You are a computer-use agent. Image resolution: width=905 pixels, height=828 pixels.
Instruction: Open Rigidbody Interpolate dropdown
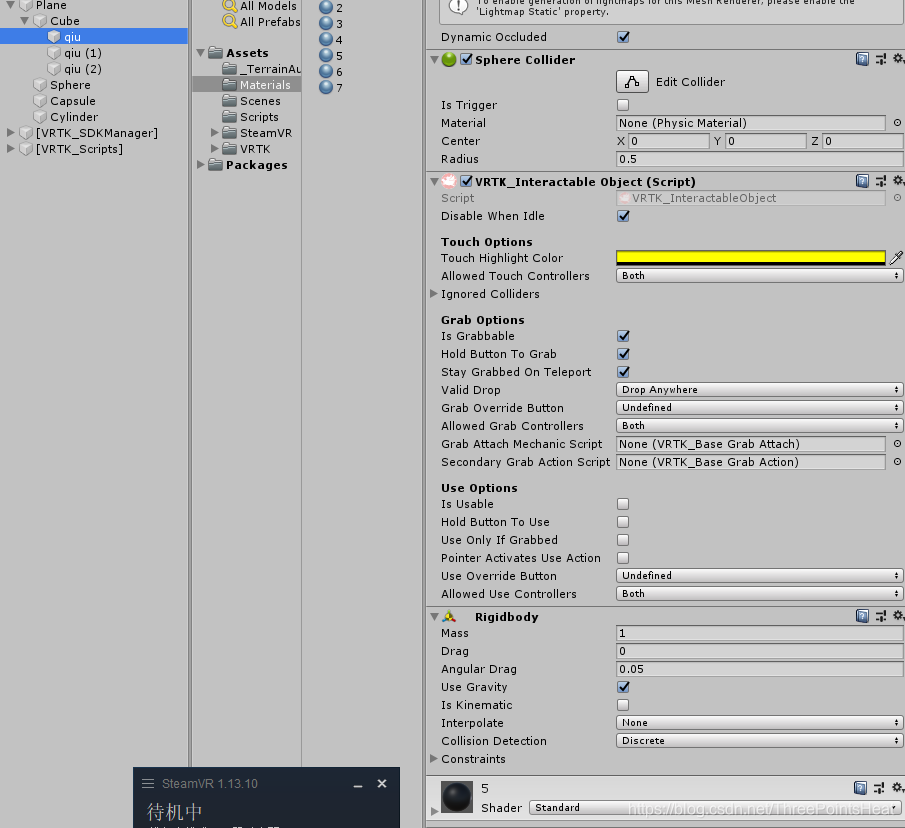coord(759,722)
